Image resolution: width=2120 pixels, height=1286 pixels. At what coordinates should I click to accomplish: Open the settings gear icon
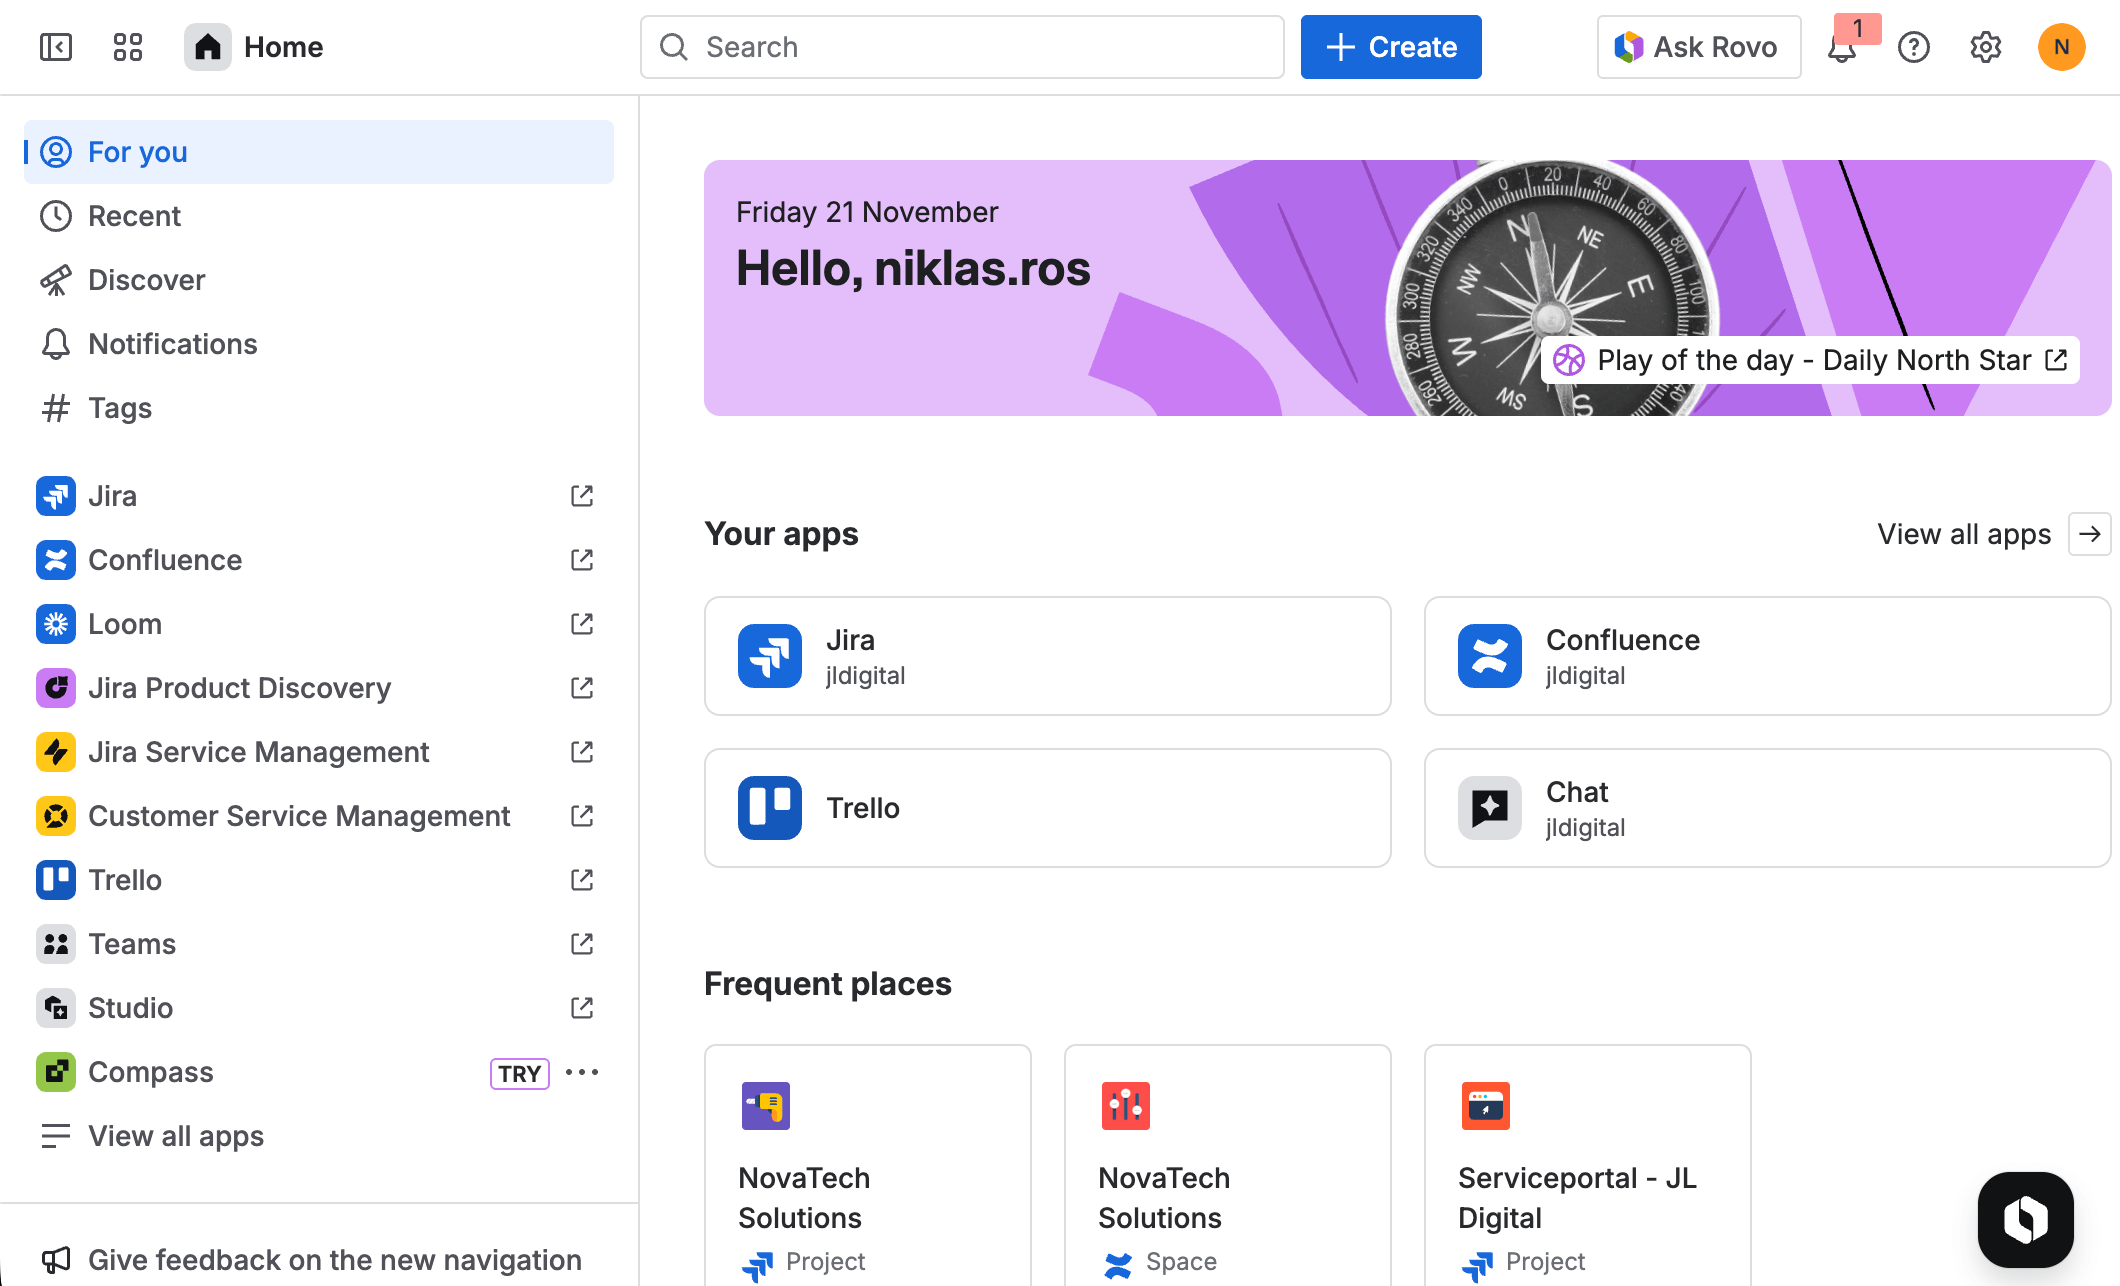pos(1986,47)
